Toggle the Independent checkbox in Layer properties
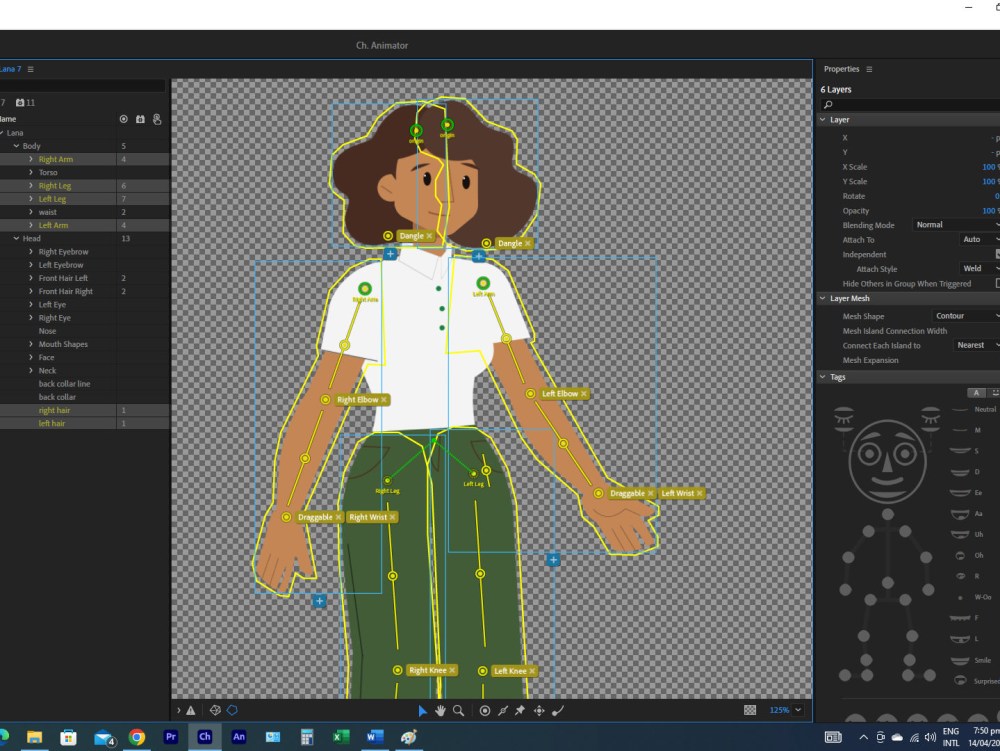Image resolution: width=1000 pixels, height=751 pixels. coord(996,254)
